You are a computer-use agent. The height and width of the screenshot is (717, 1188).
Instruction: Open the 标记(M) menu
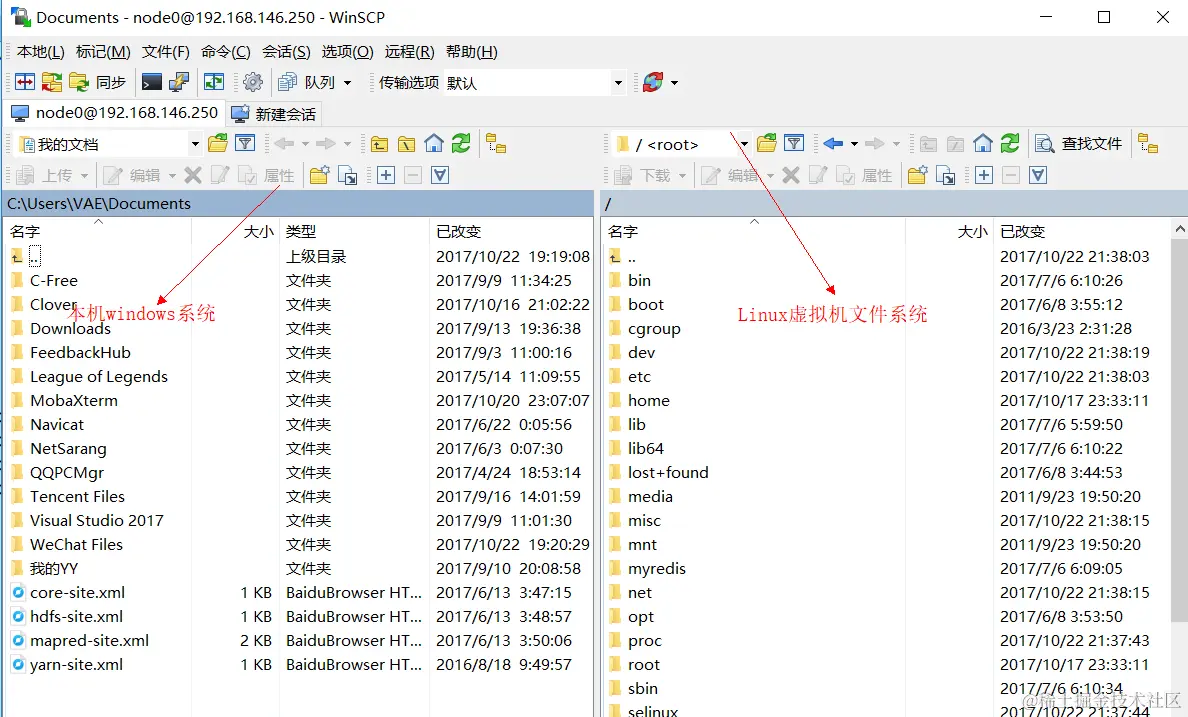pyautogui.click(x=103, y=52)
